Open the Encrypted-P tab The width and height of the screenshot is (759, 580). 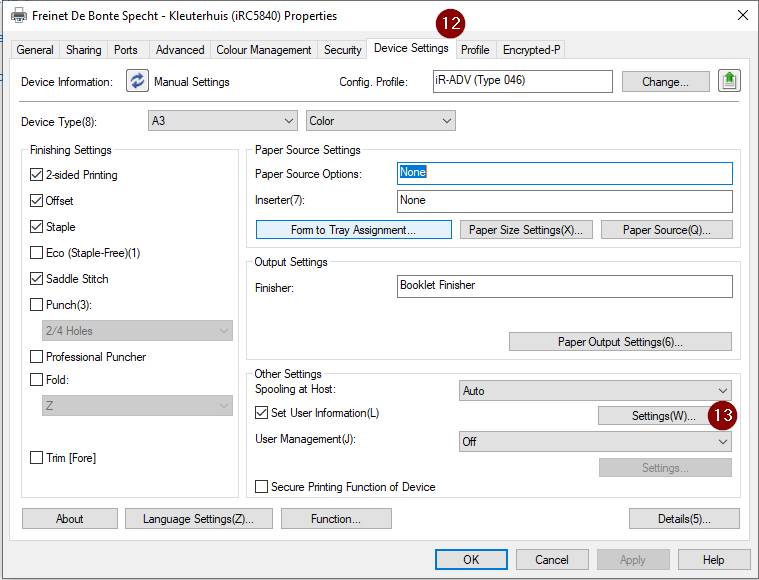click(x=531, y=50)
